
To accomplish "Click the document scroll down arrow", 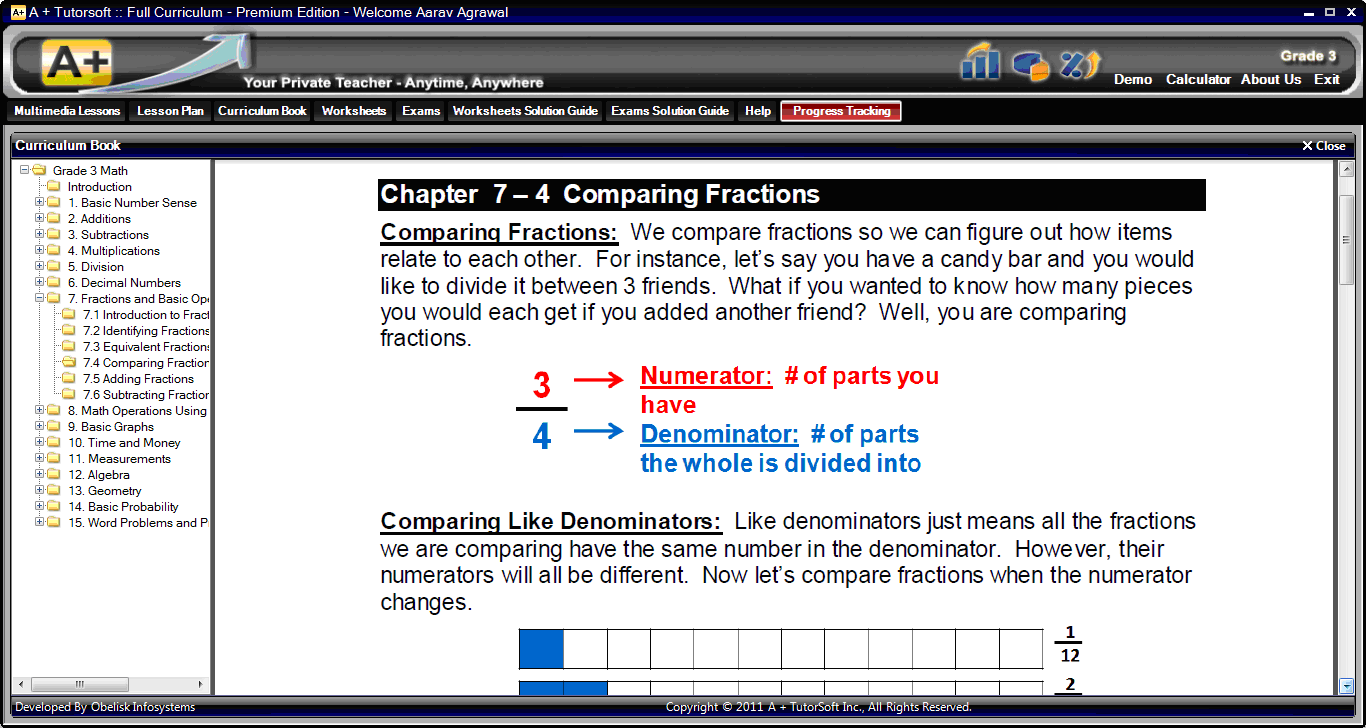I will [x=1346, y=686].
